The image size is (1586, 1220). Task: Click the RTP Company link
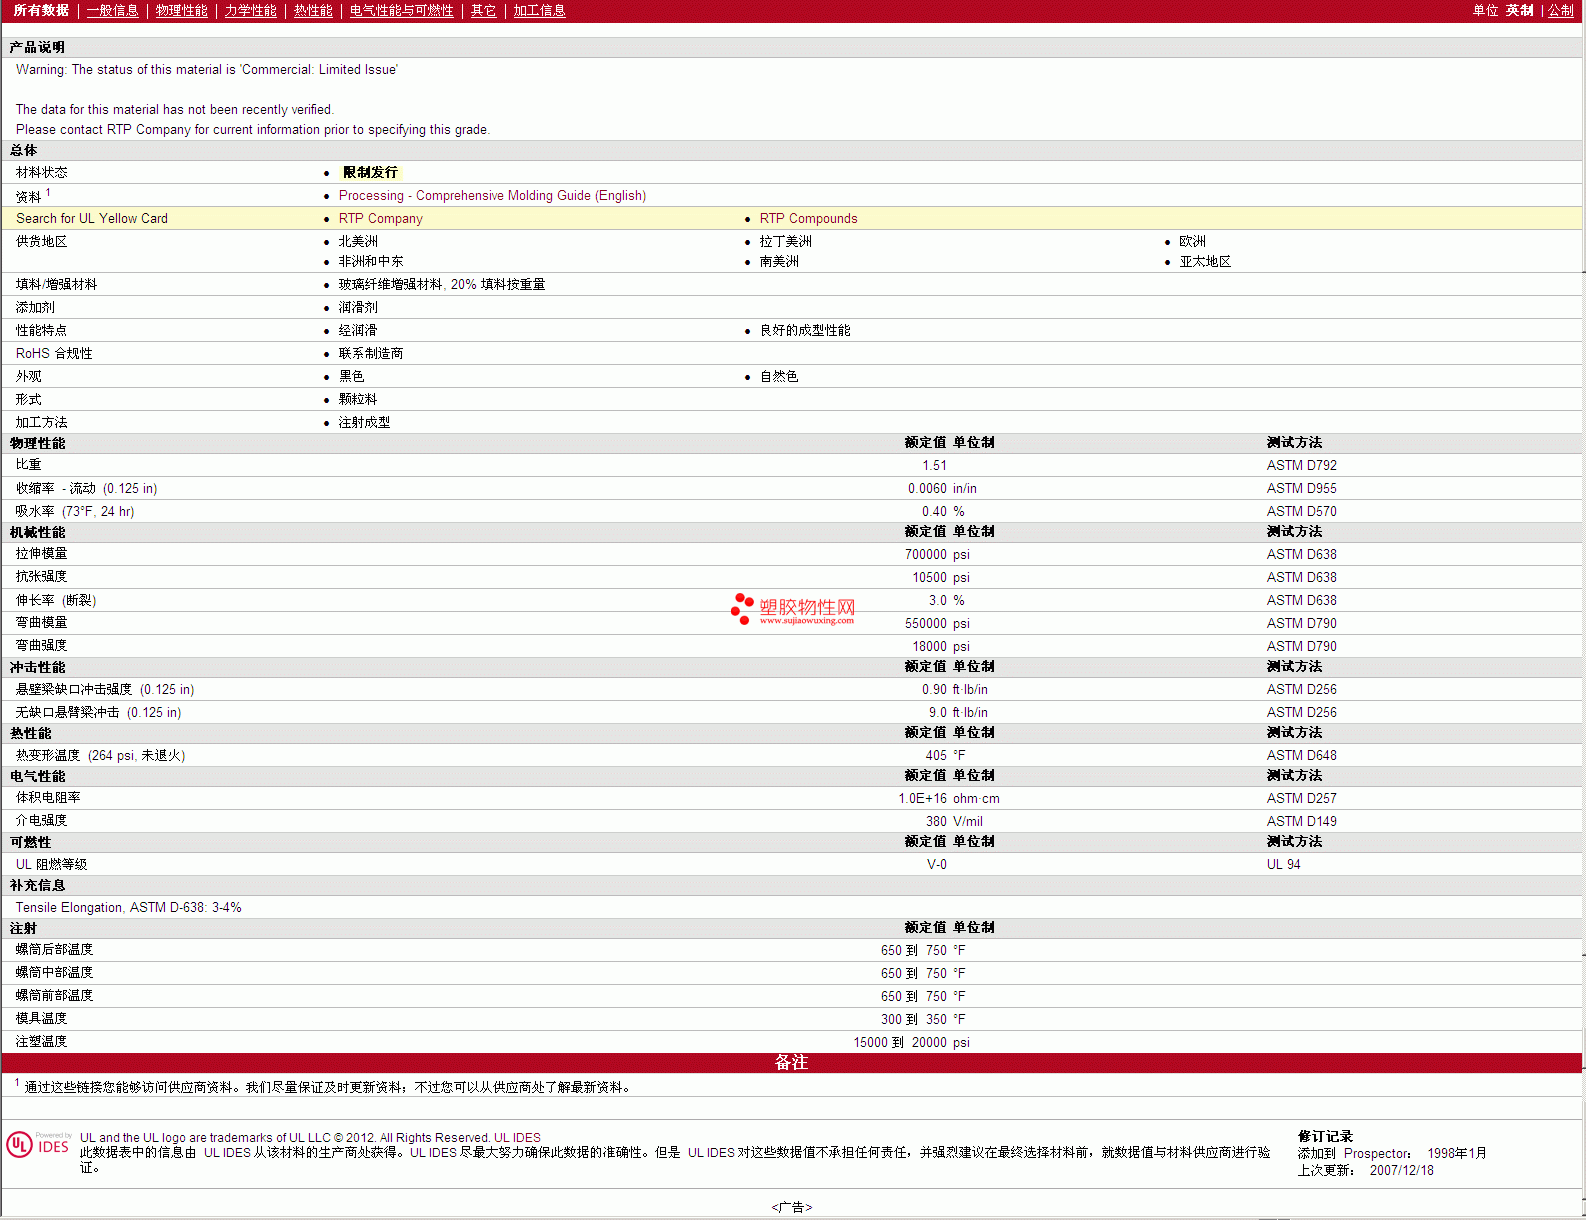coord(380,219)
